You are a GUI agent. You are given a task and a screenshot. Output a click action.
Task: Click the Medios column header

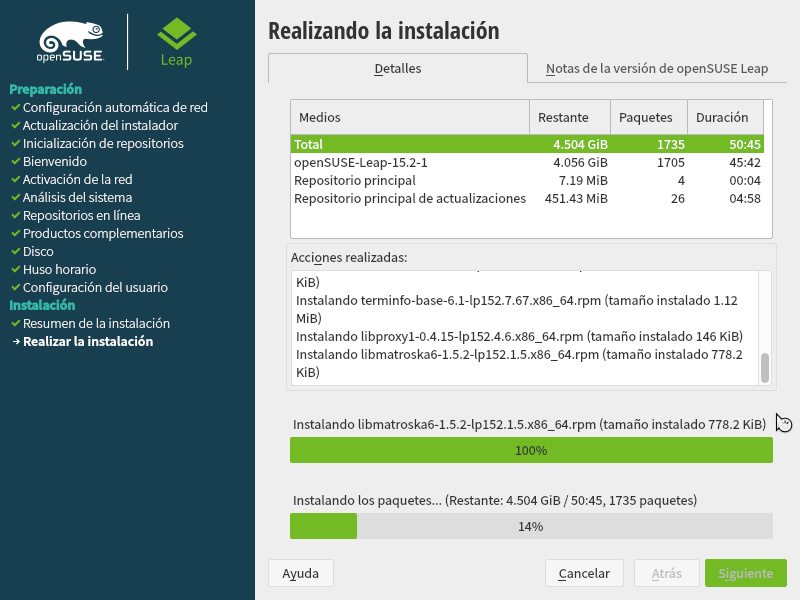coord(410,117)
